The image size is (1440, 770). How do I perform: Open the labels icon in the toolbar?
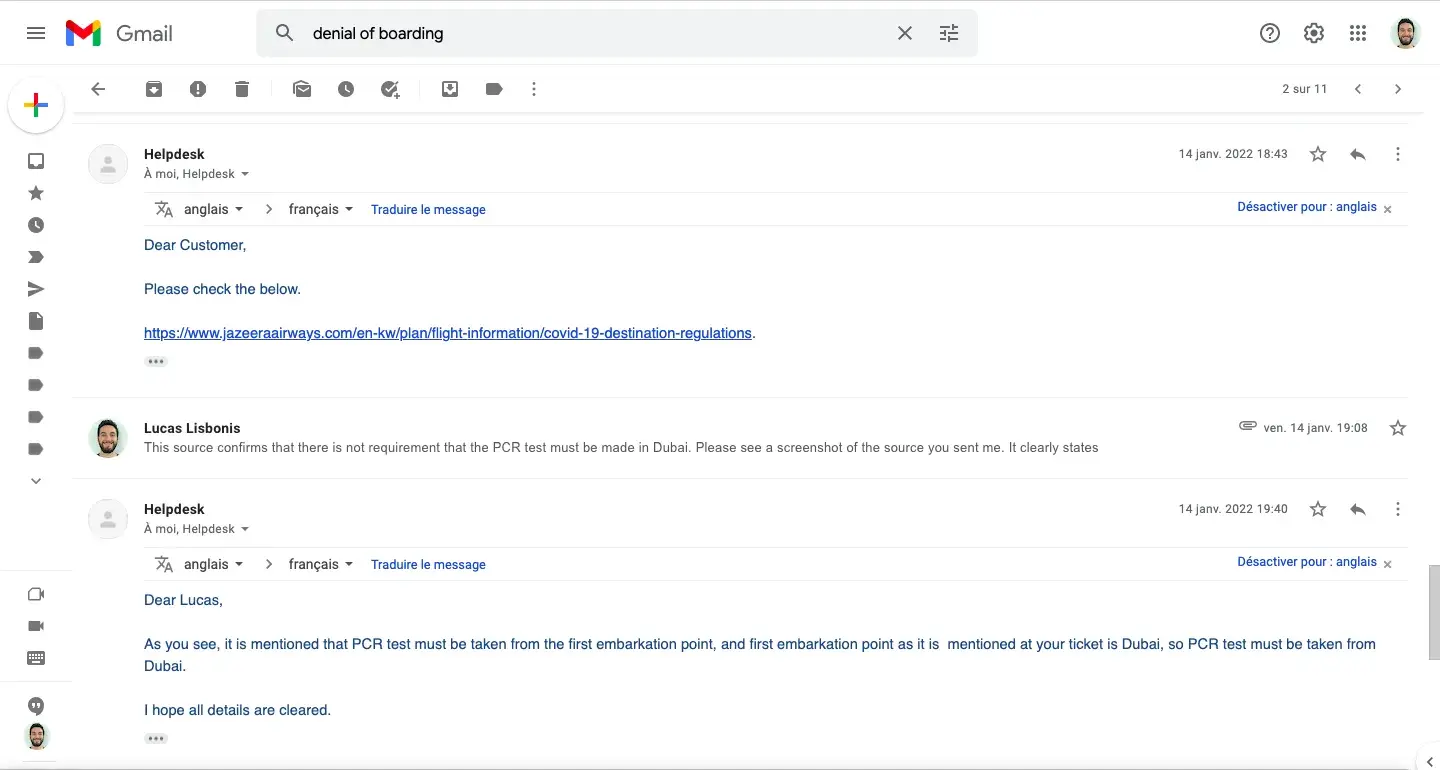(x=494, y=89)
